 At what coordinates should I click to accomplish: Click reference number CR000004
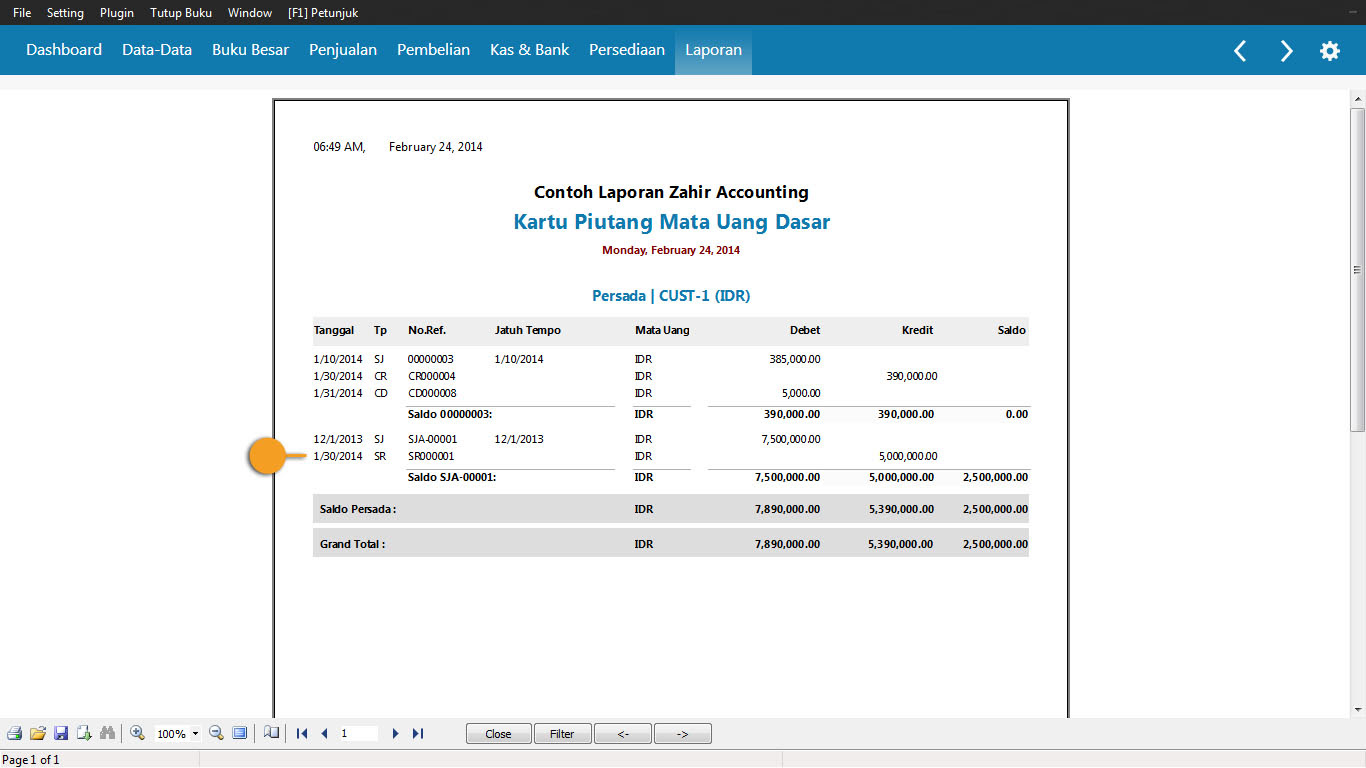point(432,376)
